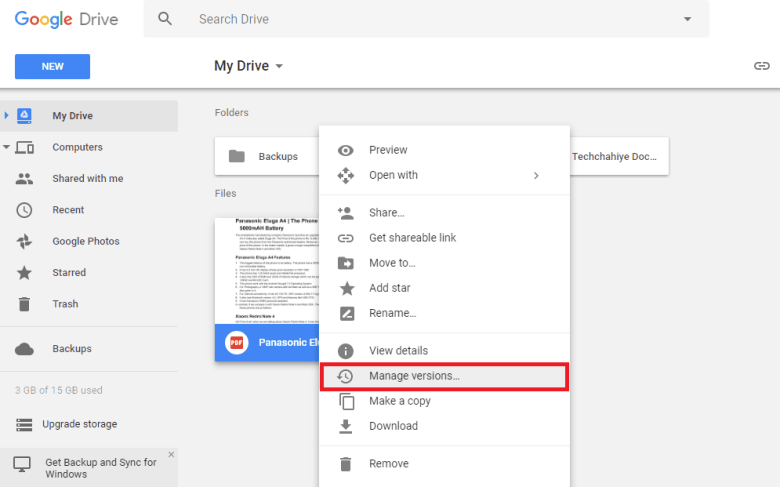Click the Backups folder icon
This screenshot has width=780, height=487.
(x=236, y=156)
